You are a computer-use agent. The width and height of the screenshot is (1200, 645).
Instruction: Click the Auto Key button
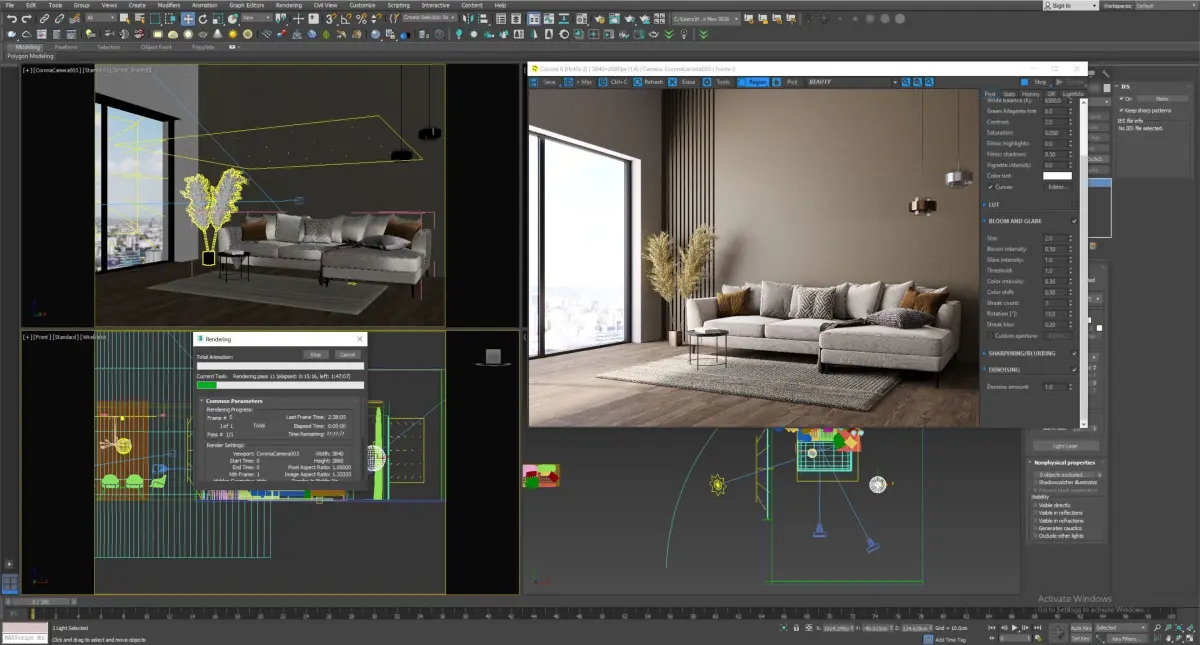click(1080, 628)
